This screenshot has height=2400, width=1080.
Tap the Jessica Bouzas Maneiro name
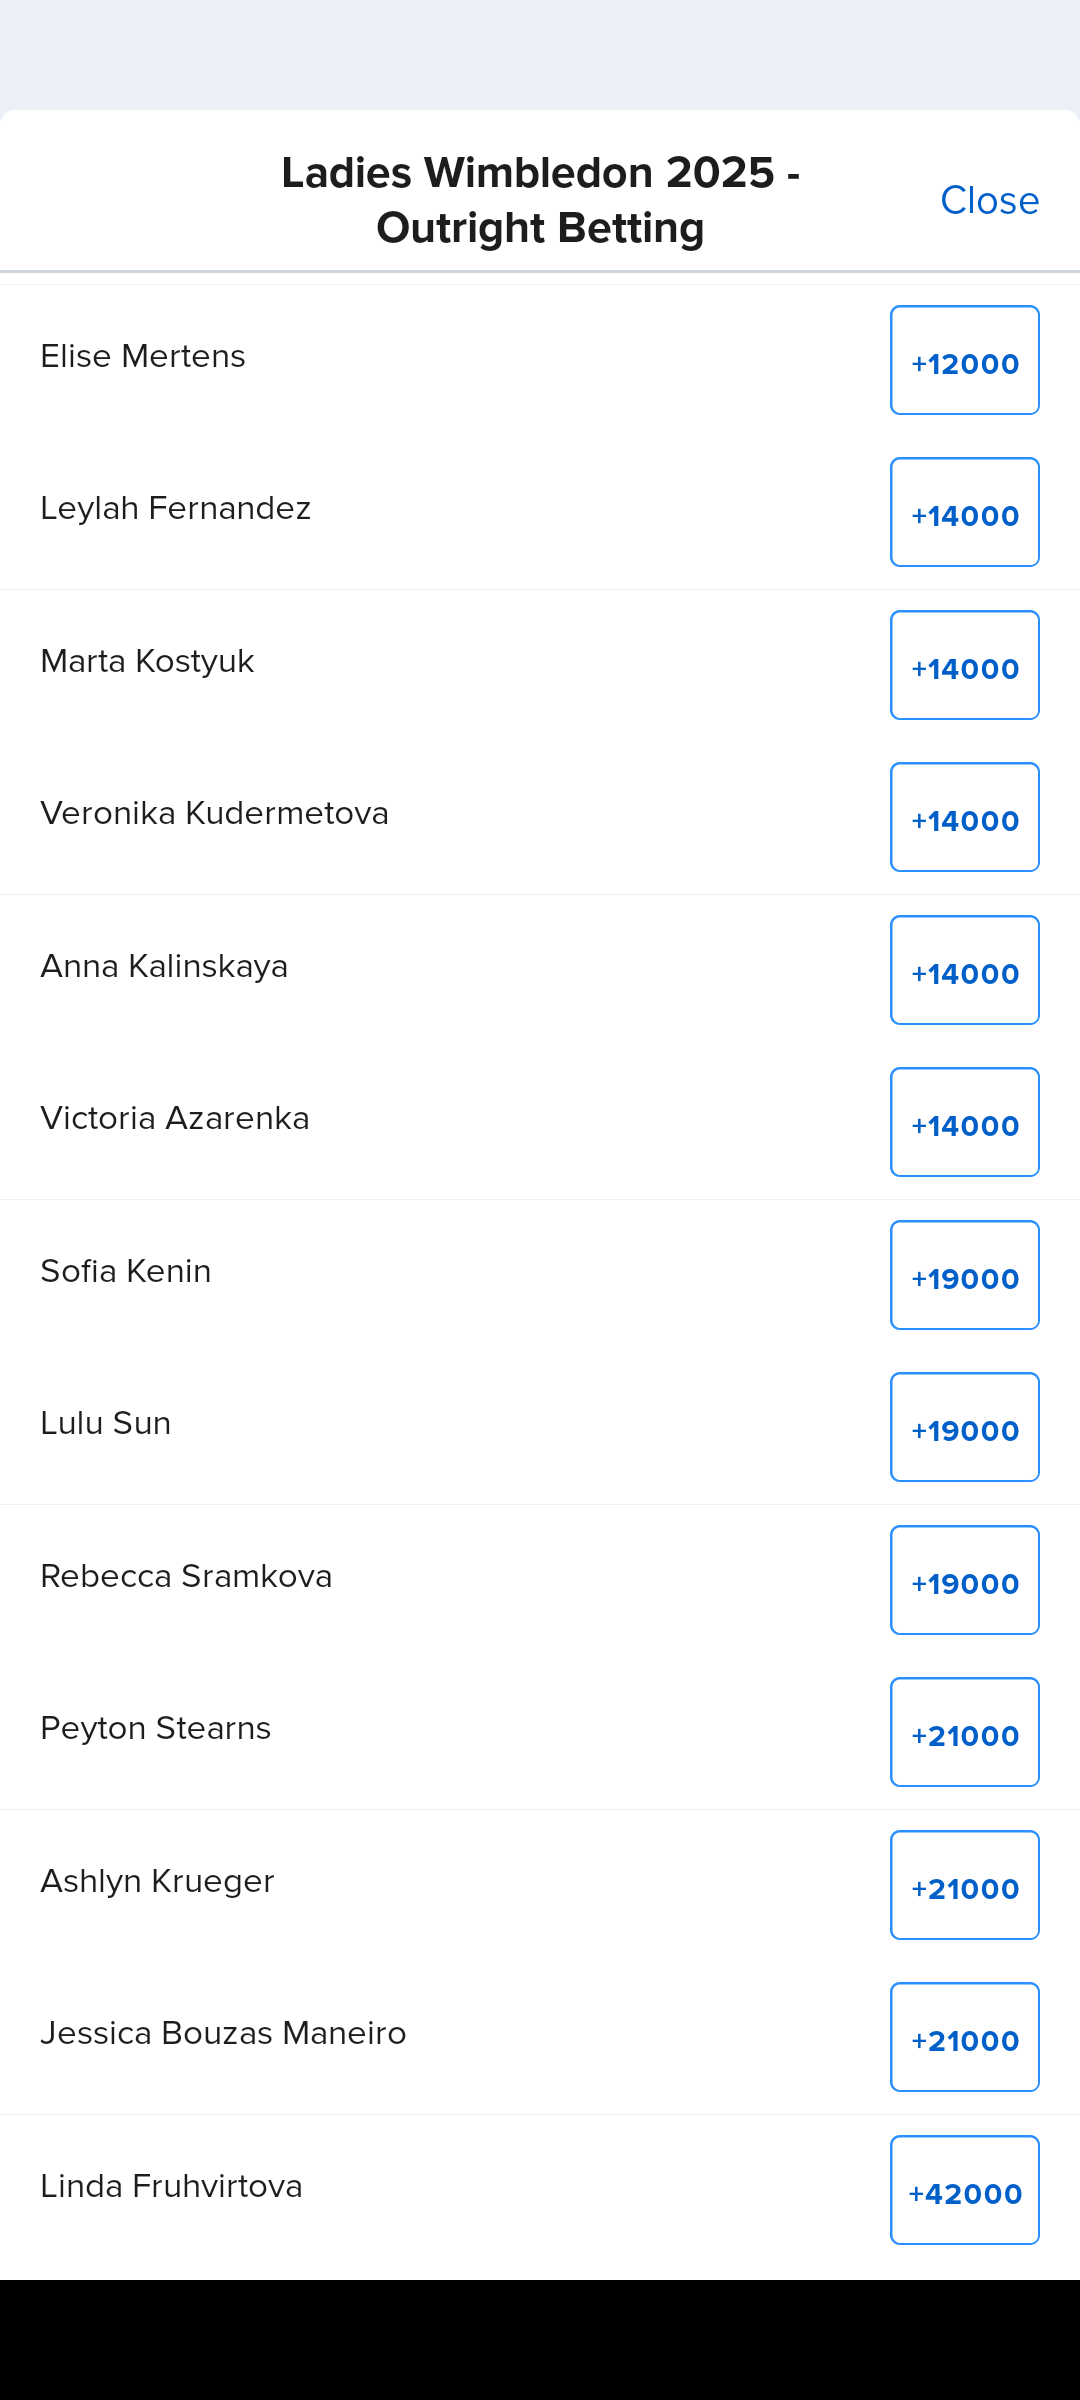(x=223, y=2033)
